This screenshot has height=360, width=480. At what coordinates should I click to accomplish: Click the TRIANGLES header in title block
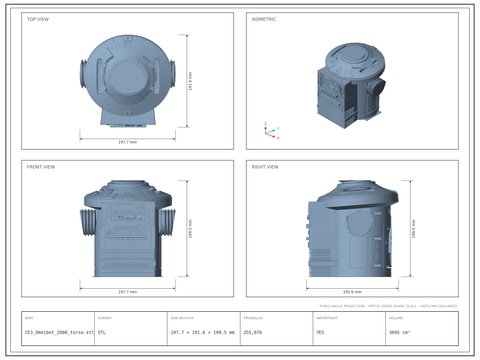253,318
